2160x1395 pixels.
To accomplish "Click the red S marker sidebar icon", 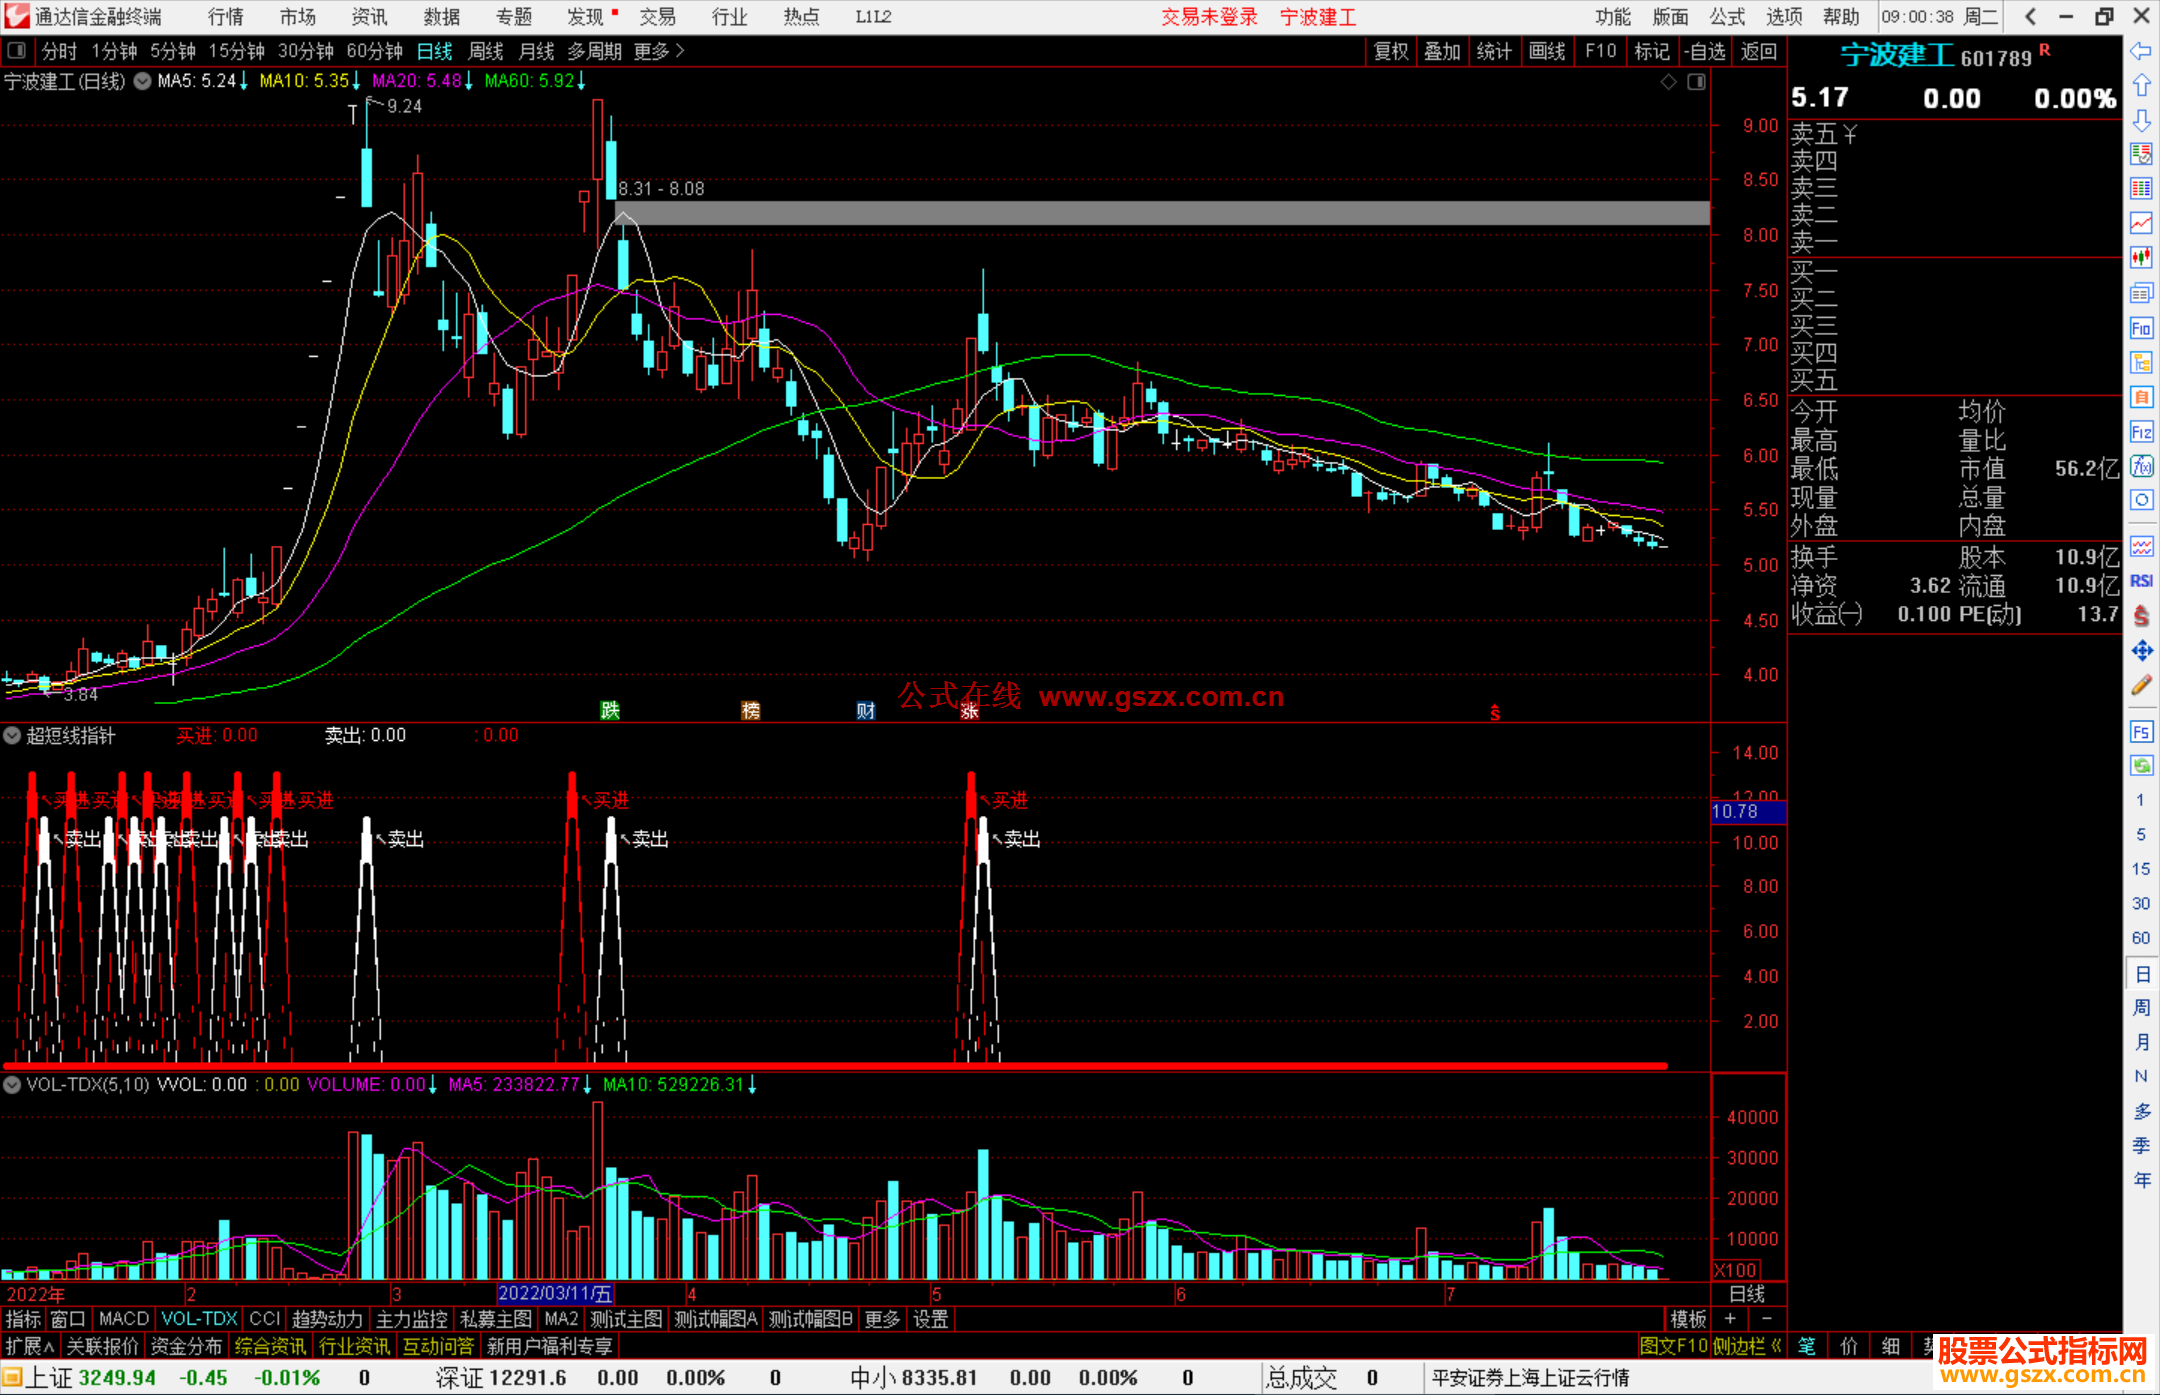I will [2141, 616].
